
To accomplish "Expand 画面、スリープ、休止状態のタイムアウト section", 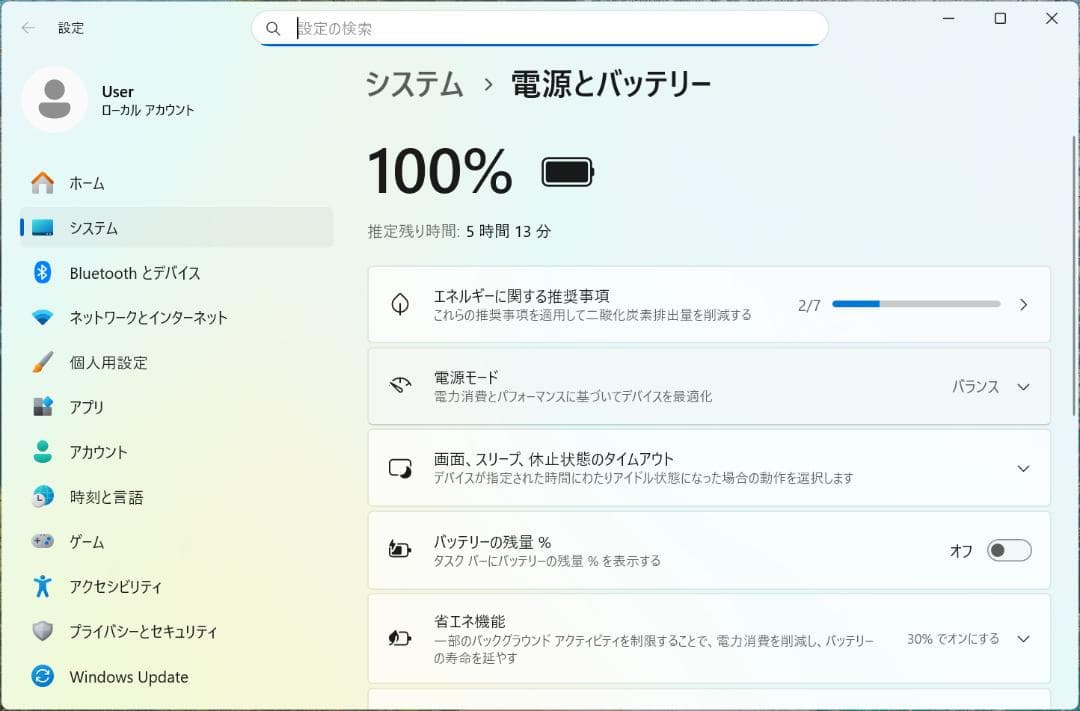I will [x=1022, y=467].
